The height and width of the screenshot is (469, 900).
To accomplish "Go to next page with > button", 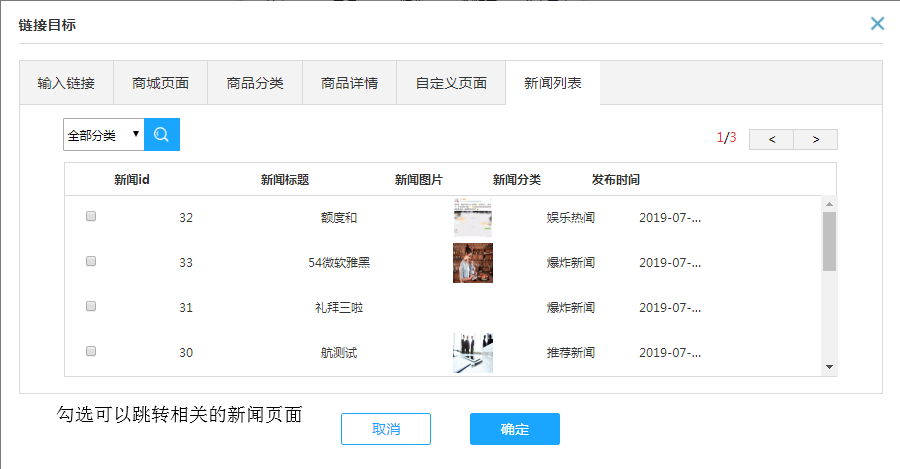I will [x=816, y=139].
